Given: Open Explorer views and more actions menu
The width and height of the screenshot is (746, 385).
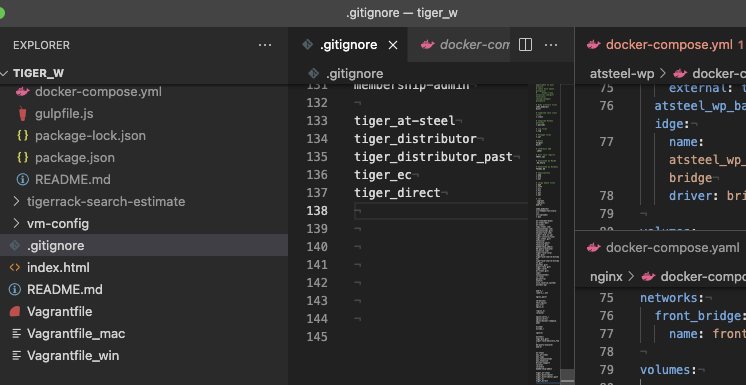Looking at the screenshot, I should [x=265, y=45].
